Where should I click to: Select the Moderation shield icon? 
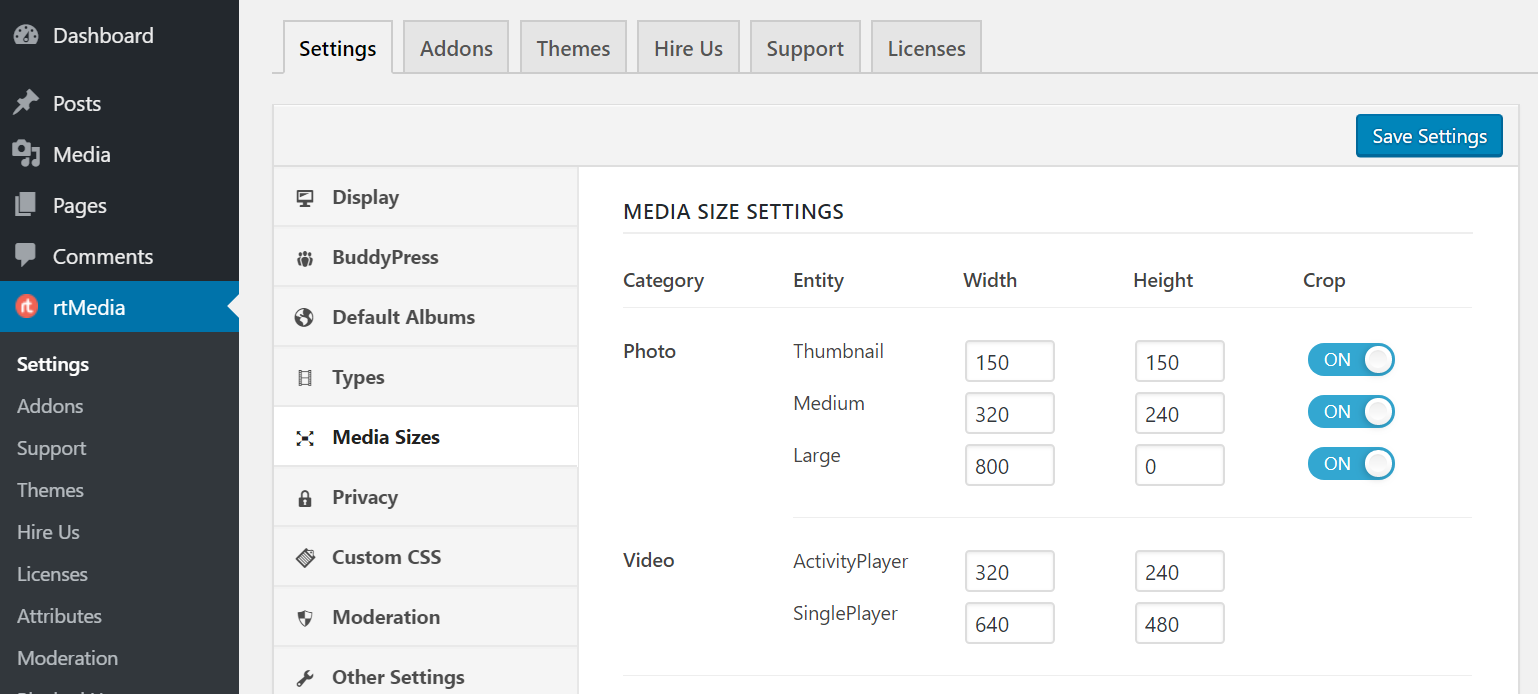305,617
